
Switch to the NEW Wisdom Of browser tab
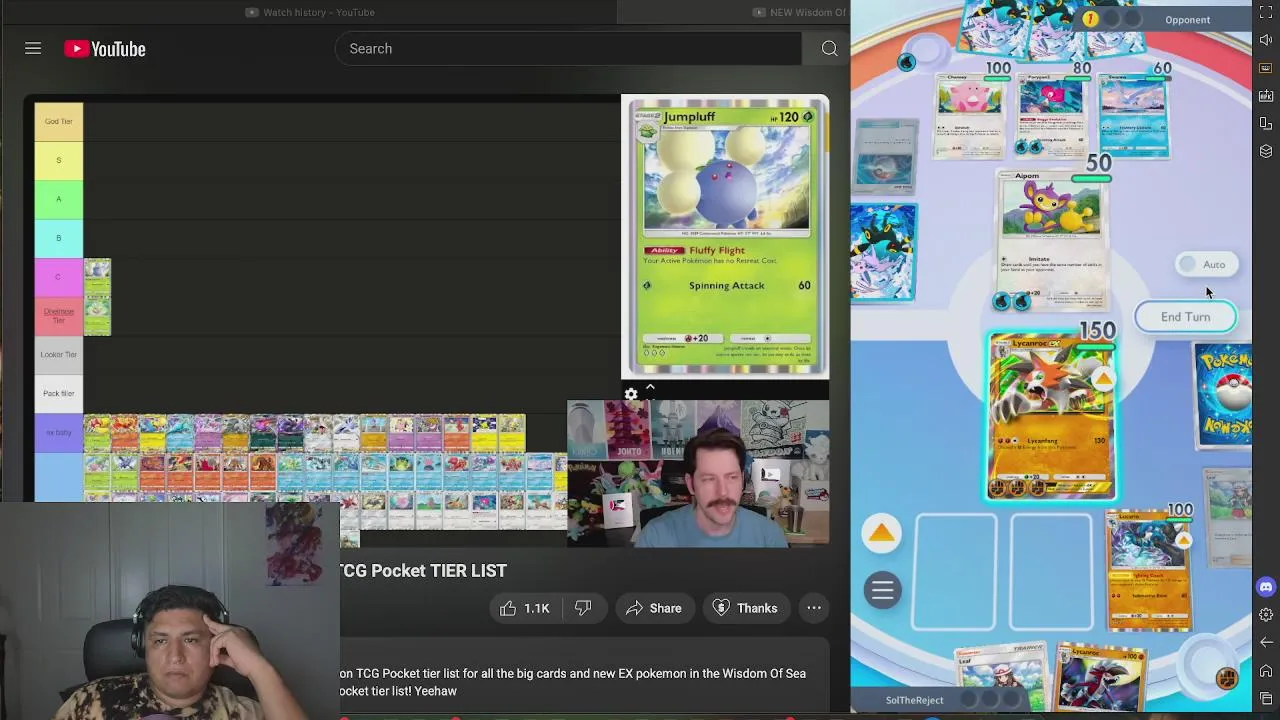tap(800, 12)
